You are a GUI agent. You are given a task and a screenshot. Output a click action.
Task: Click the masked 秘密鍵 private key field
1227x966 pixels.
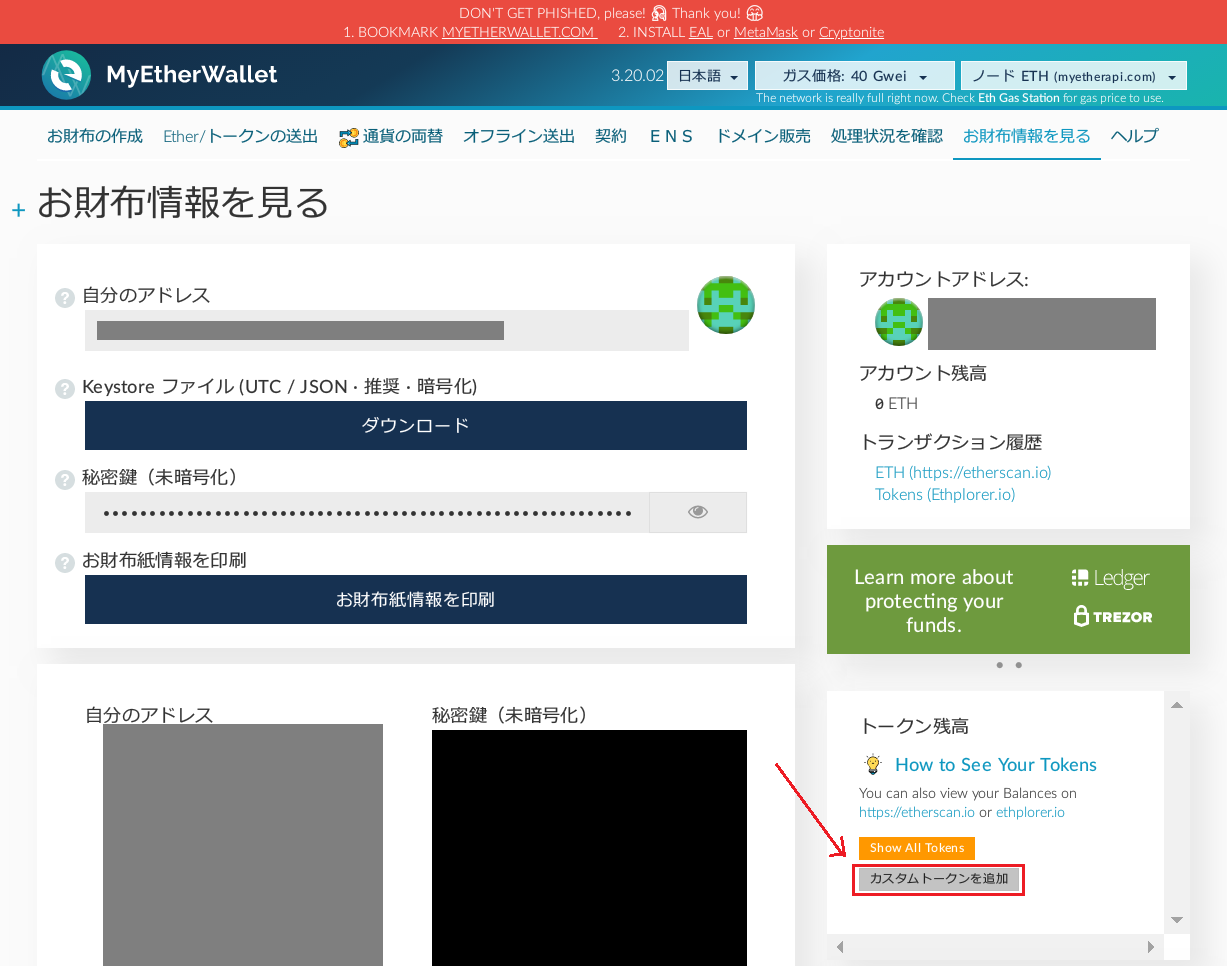pyautogui.click(x=367, y=512)
